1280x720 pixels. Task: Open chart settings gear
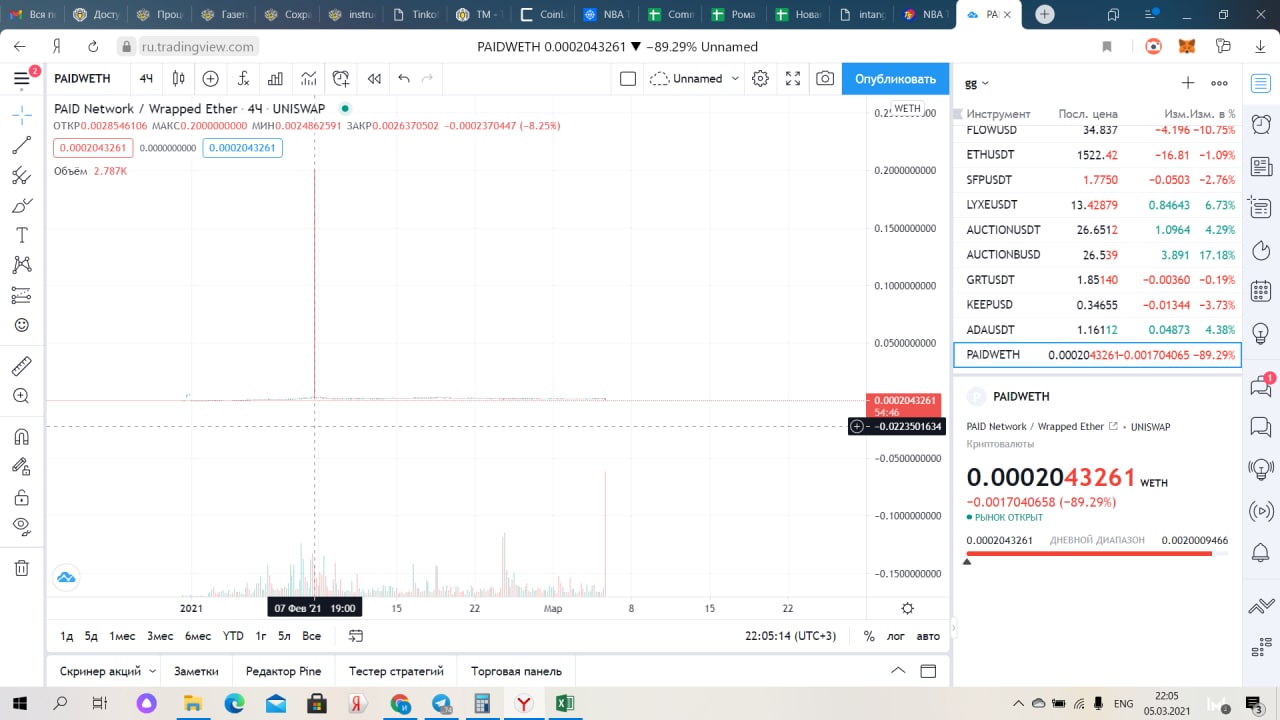click(760, 79)
